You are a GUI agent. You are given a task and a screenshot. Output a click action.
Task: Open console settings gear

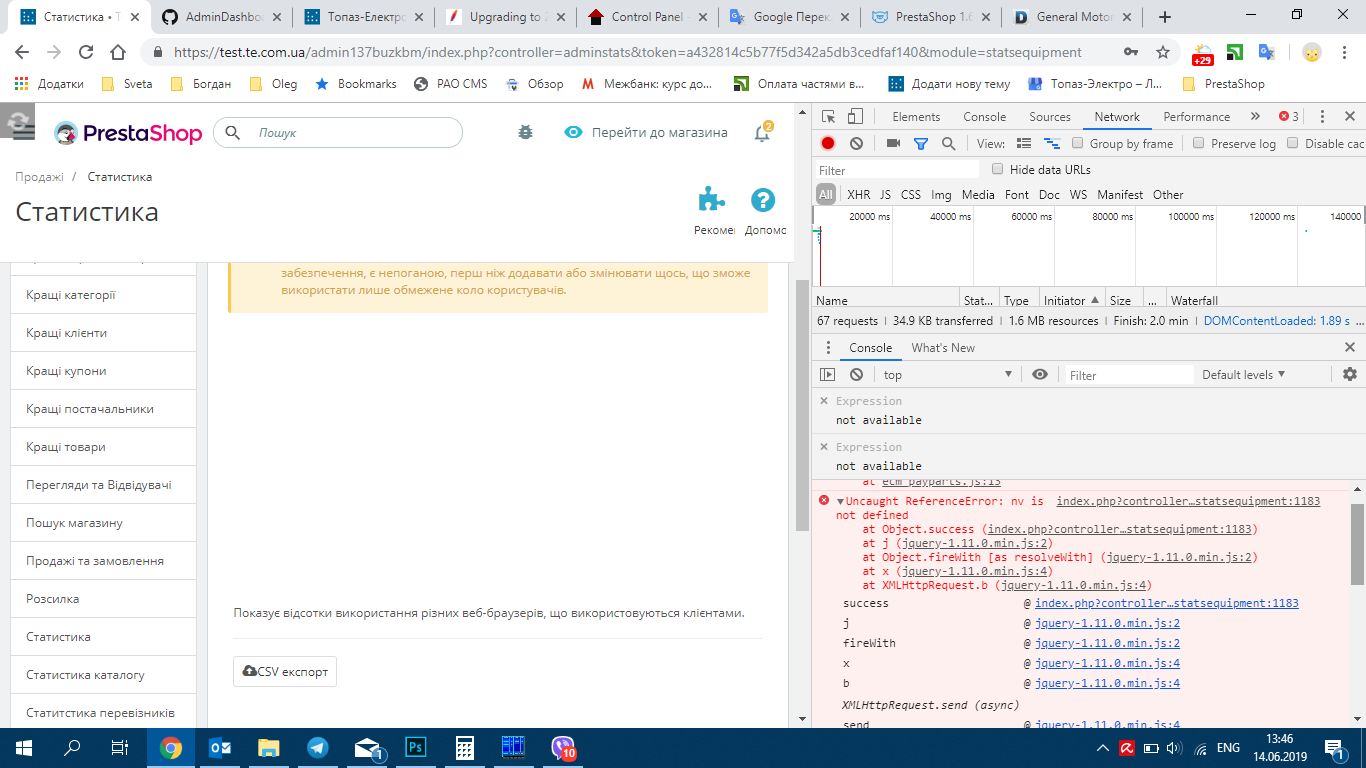1350,375
